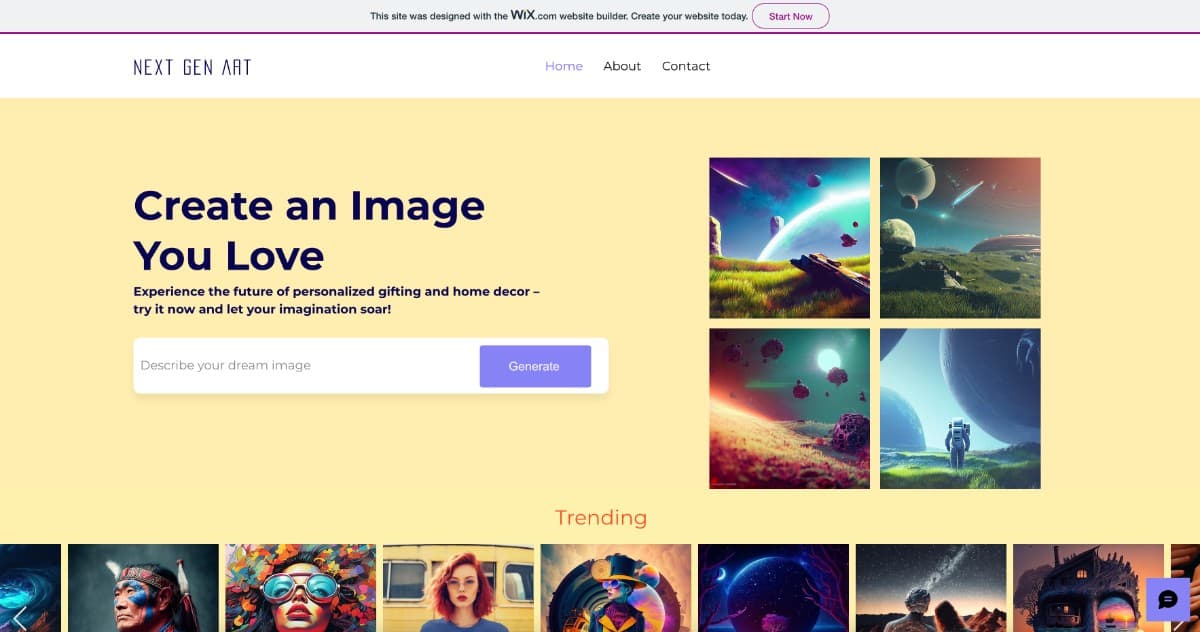This screenshot has width=1200, height=632.
Task: Open the About page
Action: click(622, 66)
